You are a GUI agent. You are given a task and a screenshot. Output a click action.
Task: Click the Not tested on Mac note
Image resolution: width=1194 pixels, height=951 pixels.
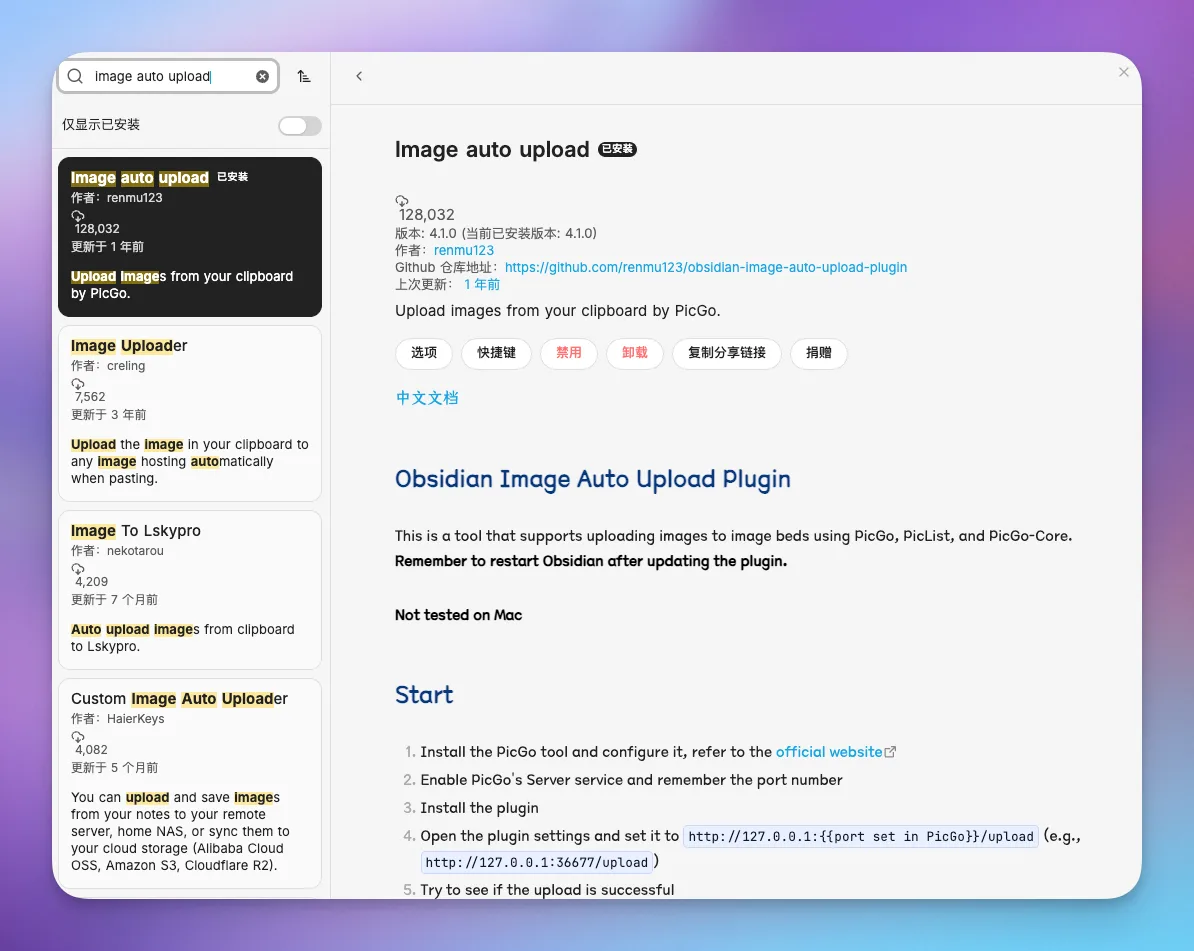point(458,615)
